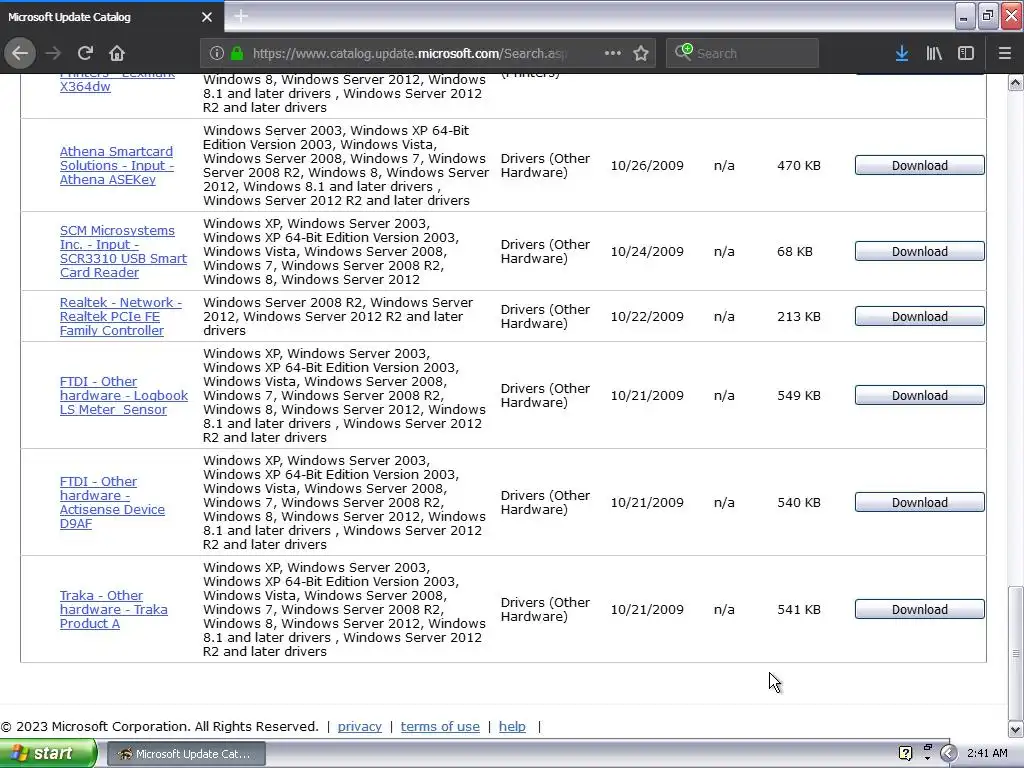Click the 541 KB size cell
1024x768 pixels.
click(799, 609)
